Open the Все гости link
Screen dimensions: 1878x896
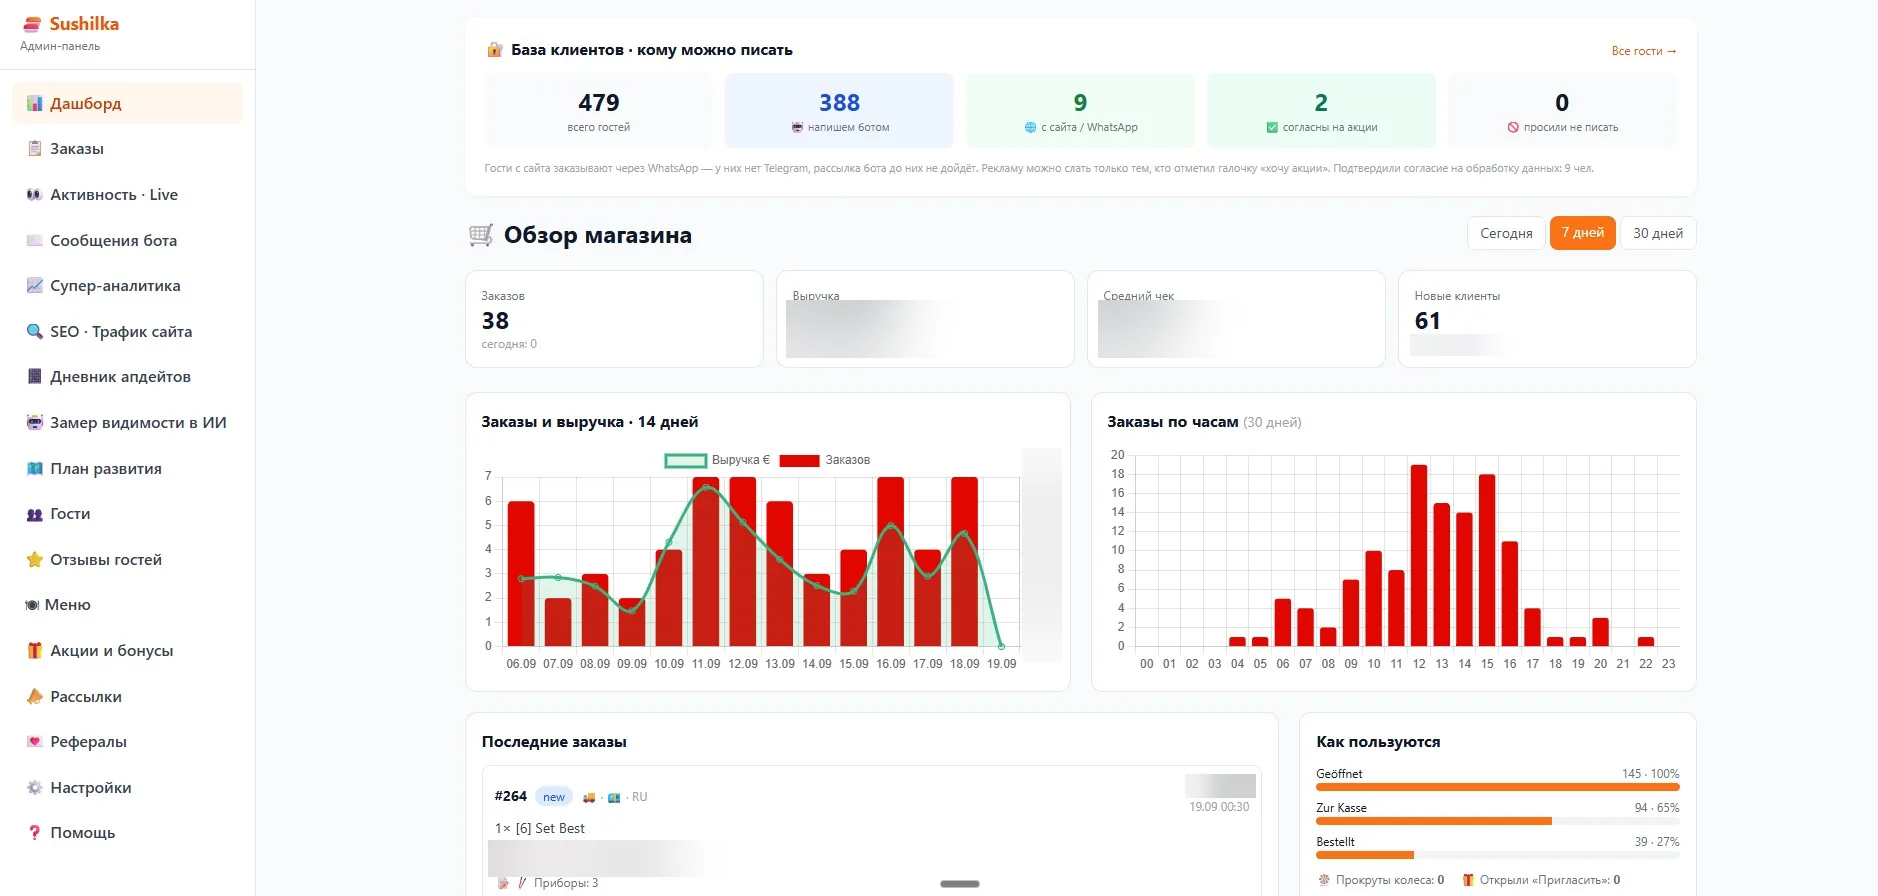[1644, 51]
